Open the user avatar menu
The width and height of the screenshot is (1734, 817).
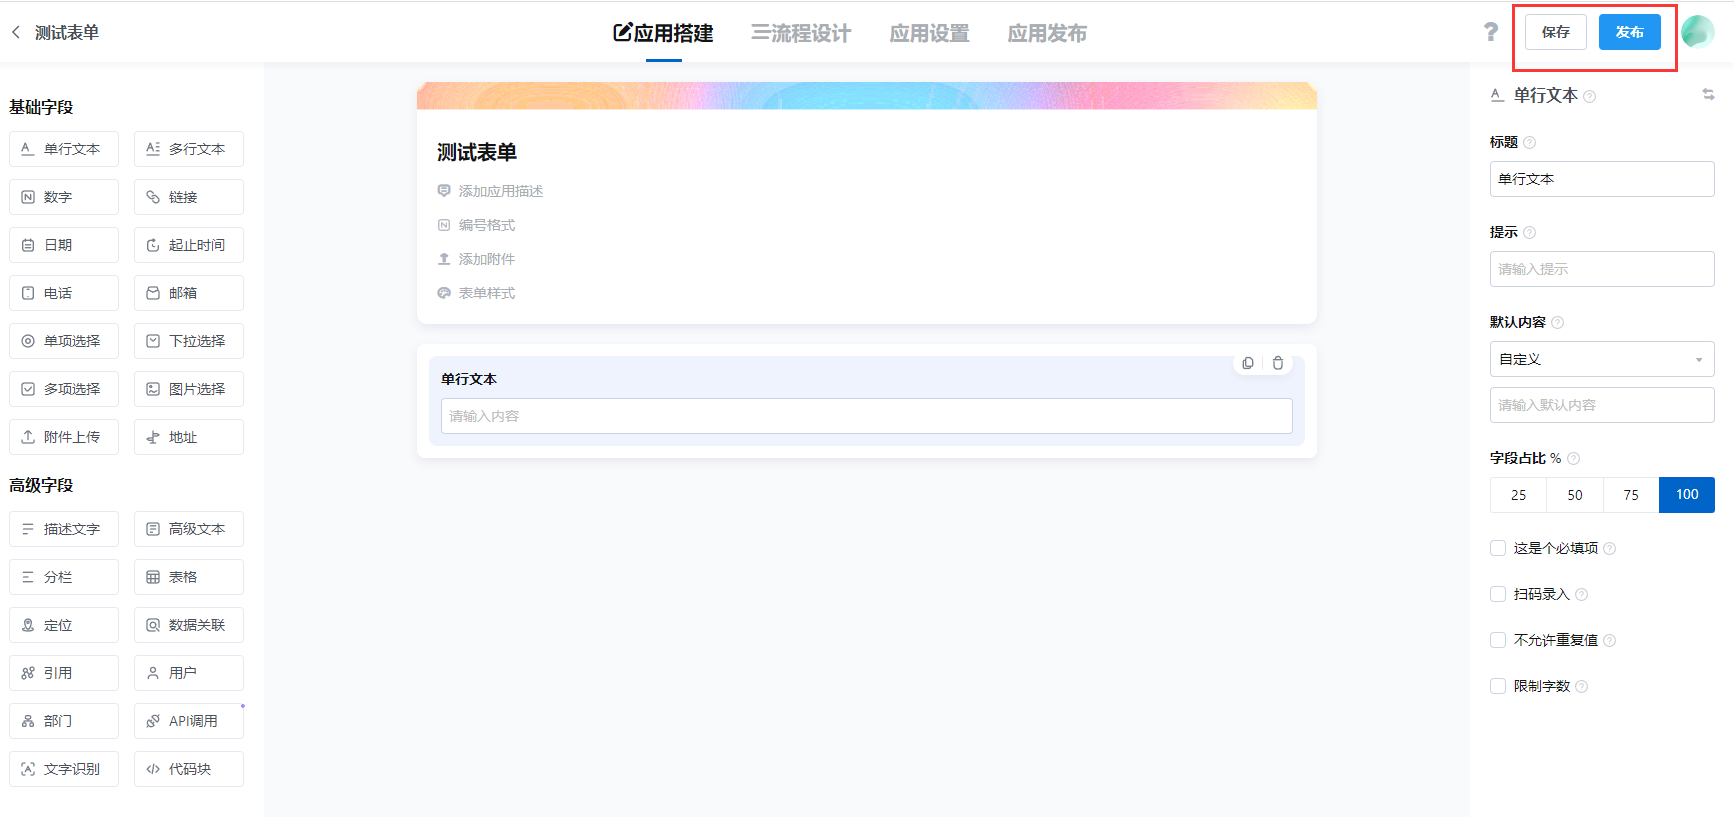tap(1697, 32)
